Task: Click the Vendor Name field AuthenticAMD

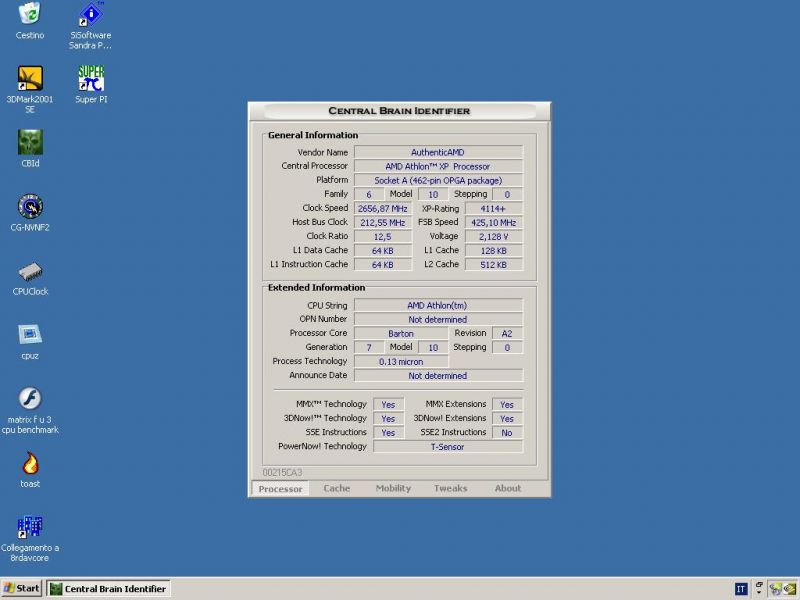Action: tap(438, 152)
